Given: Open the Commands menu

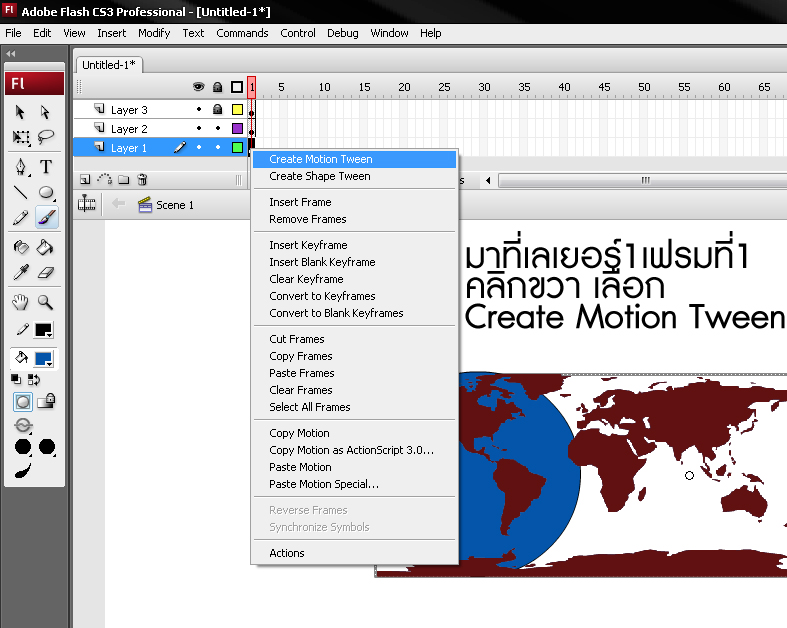Looking at the screenshot, I should 242,33.
